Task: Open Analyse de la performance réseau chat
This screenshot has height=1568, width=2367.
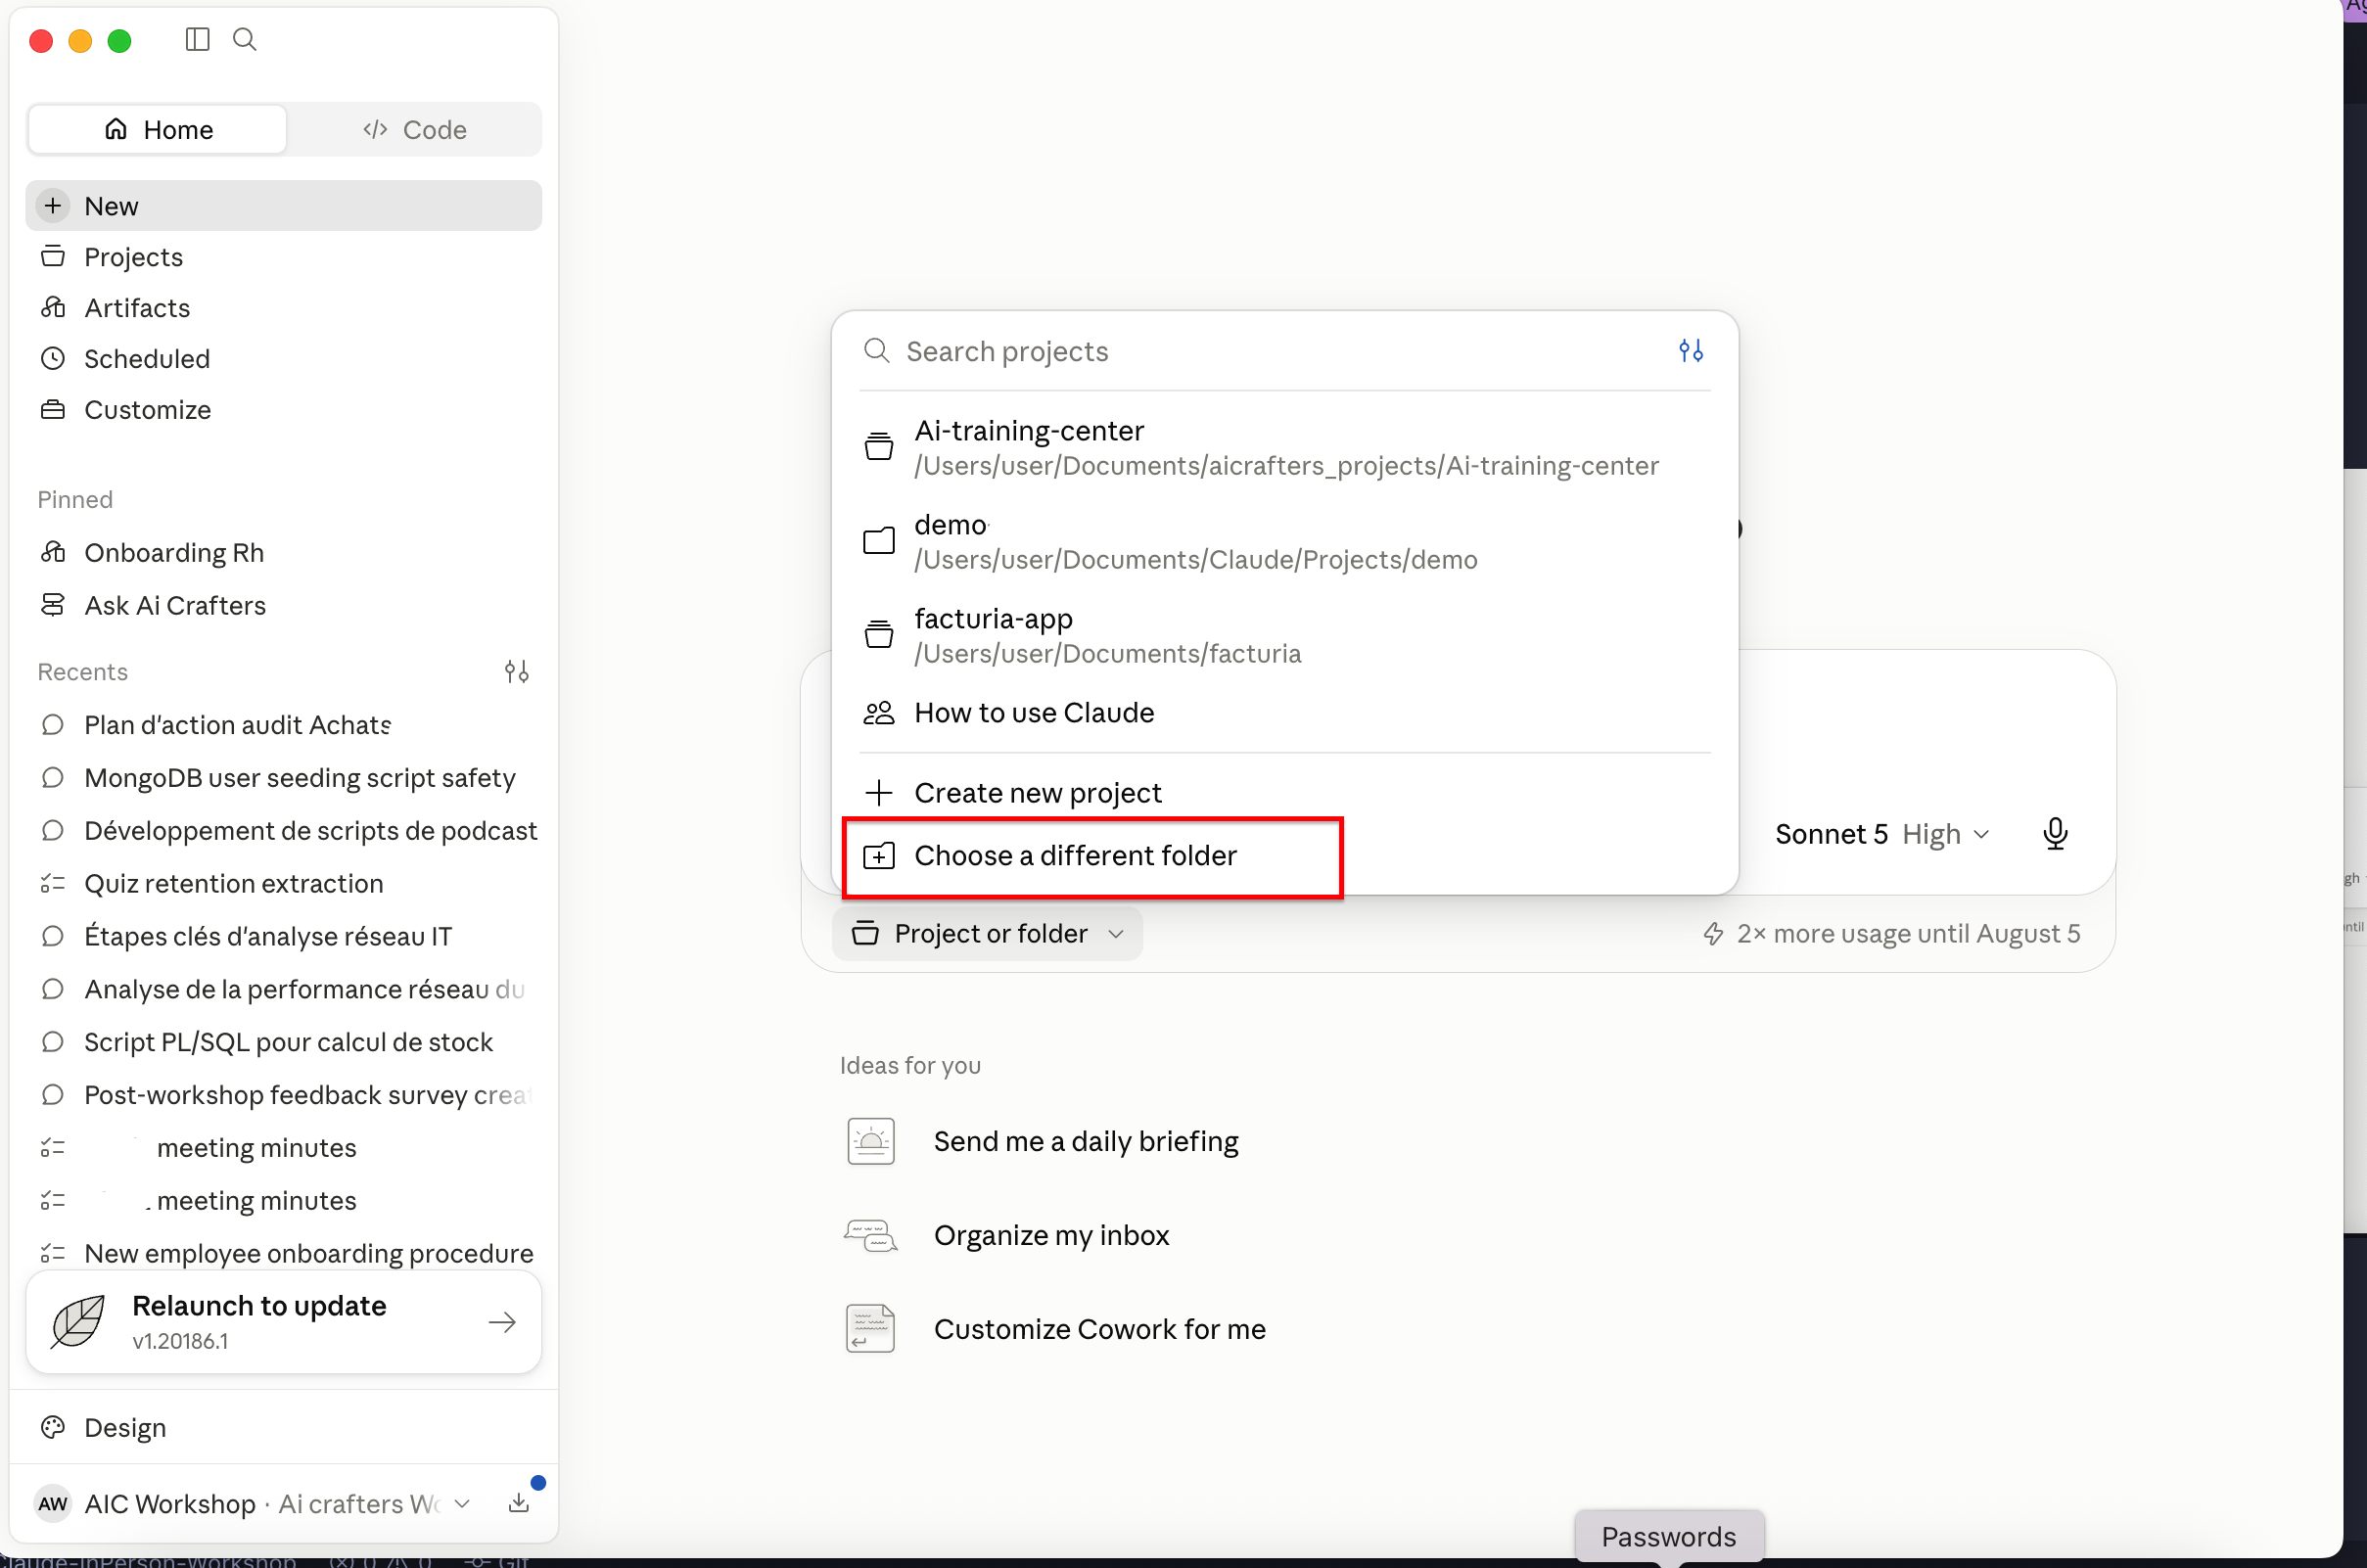Action: [284, 990]
